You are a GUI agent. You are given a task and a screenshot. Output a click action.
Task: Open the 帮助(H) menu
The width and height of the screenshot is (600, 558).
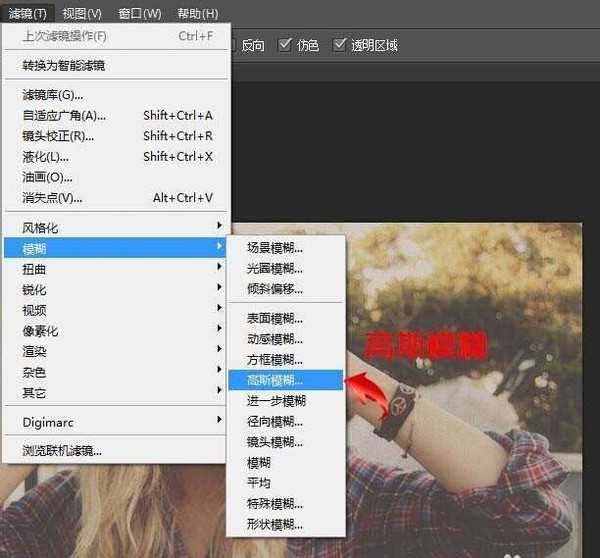point(197,14)
